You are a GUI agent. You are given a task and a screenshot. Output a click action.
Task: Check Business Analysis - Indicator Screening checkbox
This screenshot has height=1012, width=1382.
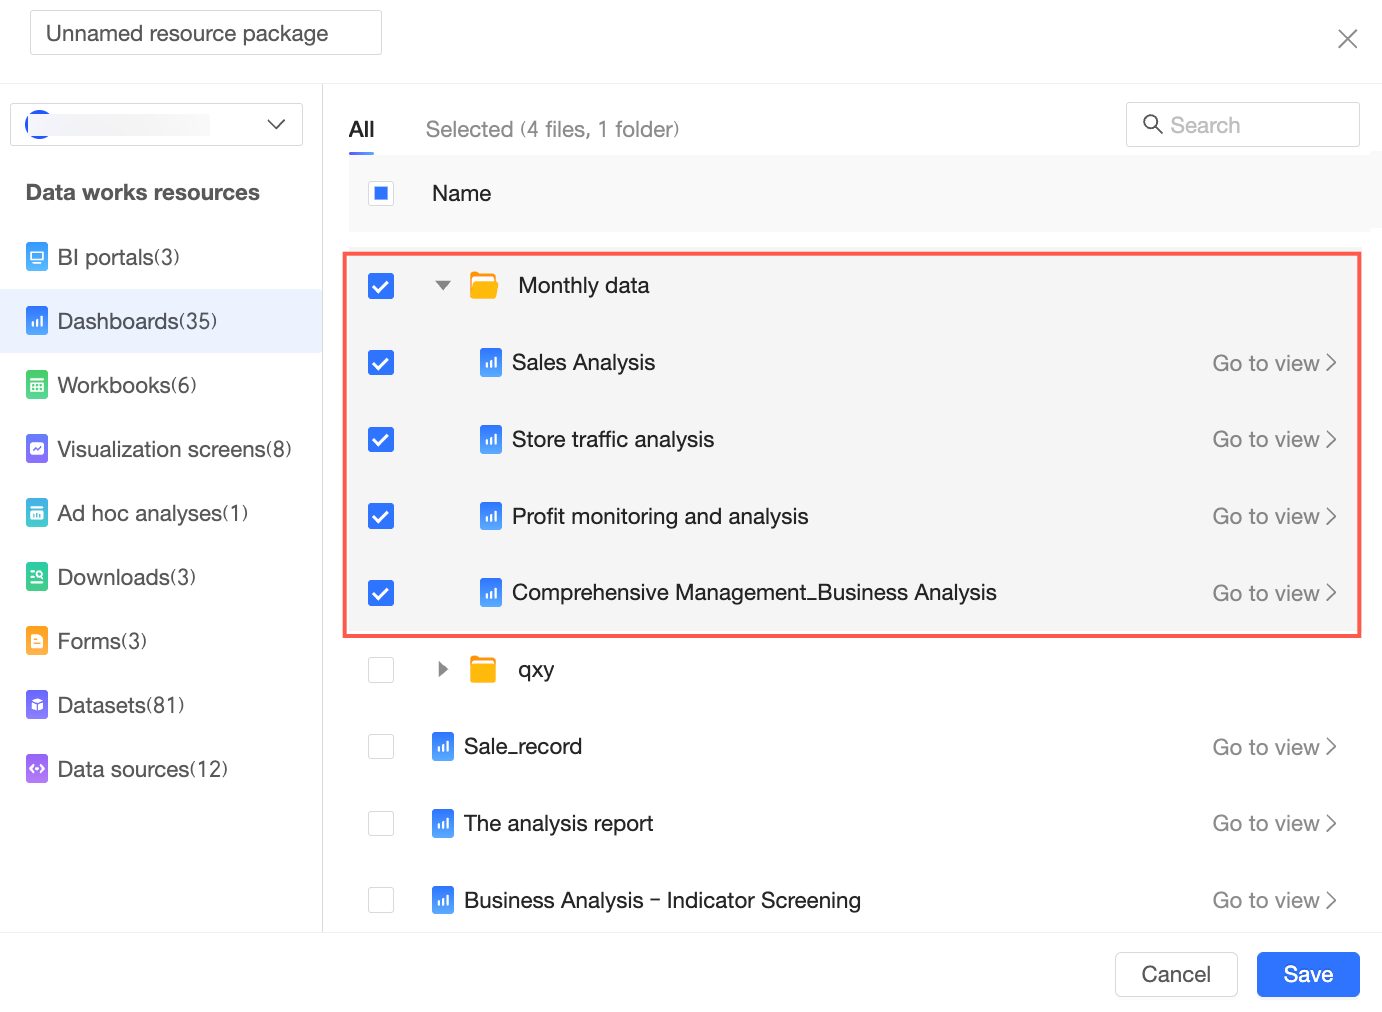[x=381, y=900]
